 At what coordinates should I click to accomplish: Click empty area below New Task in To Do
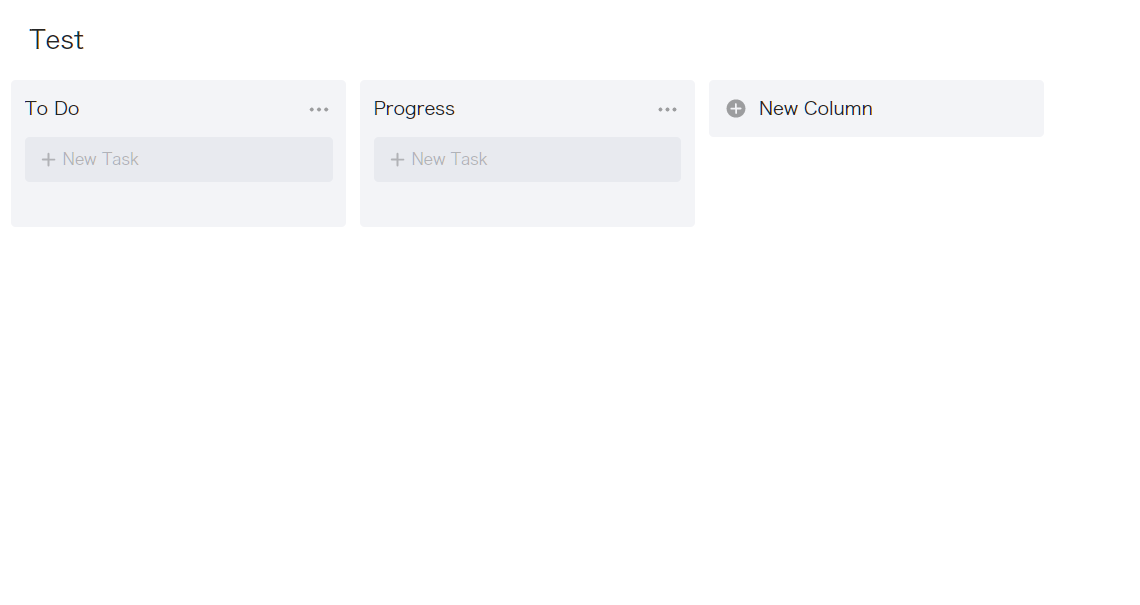pyautogui.click(x=179, y=204)
